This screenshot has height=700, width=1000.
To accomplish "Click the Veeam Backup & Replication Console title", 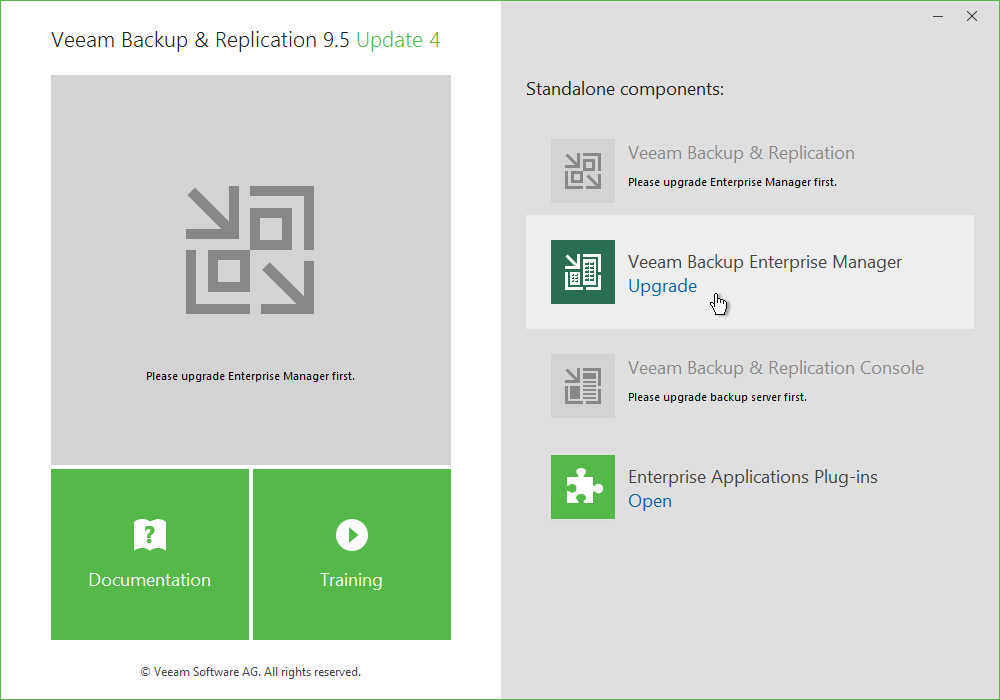I will 776,368.
